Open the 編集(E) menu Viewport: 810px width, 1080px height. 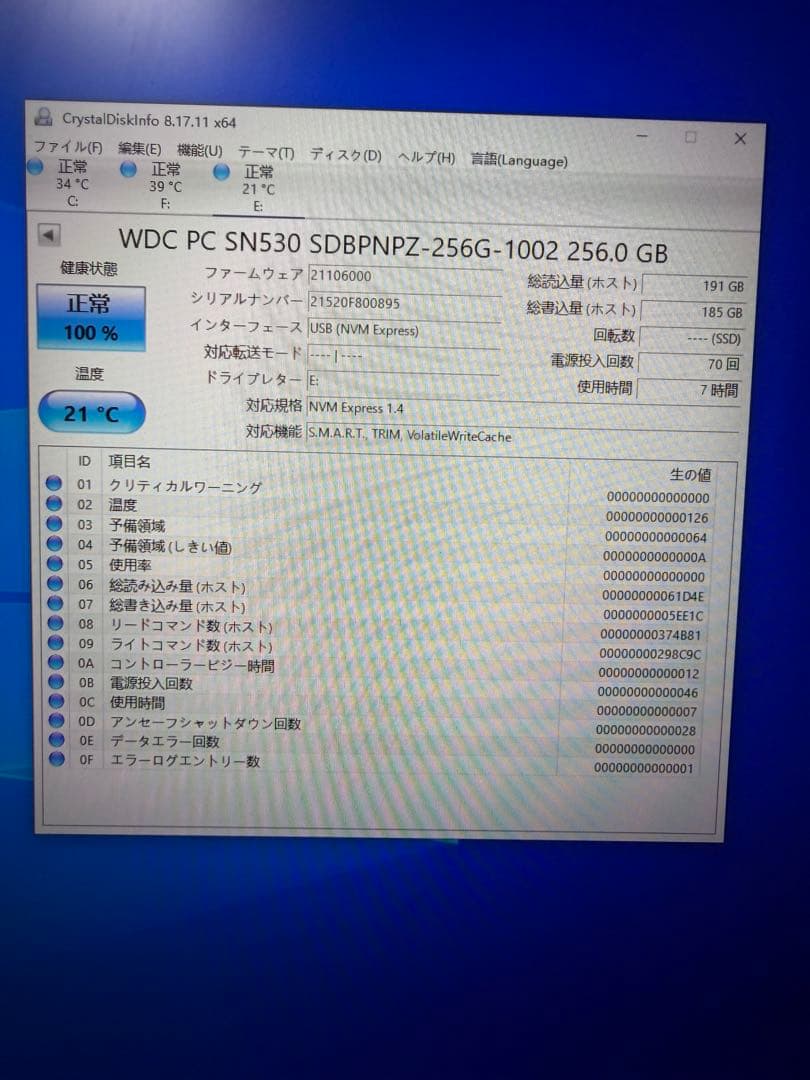click(x=139, y=149)
